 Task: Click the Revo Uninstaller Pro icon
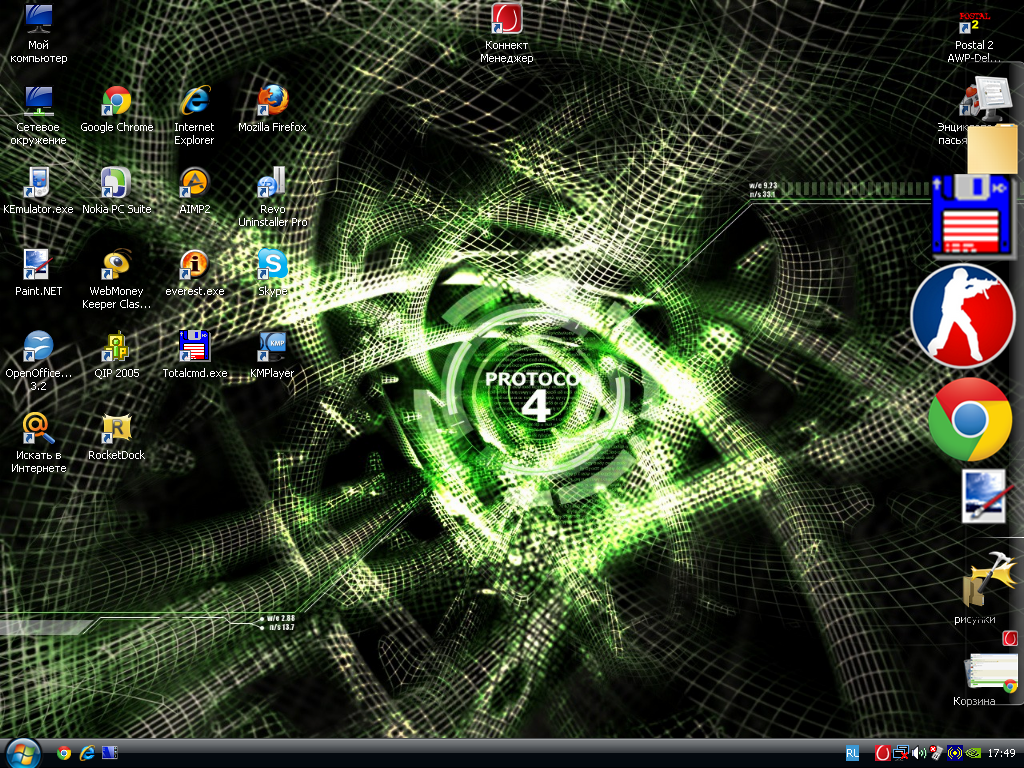[x=272, y=183]
